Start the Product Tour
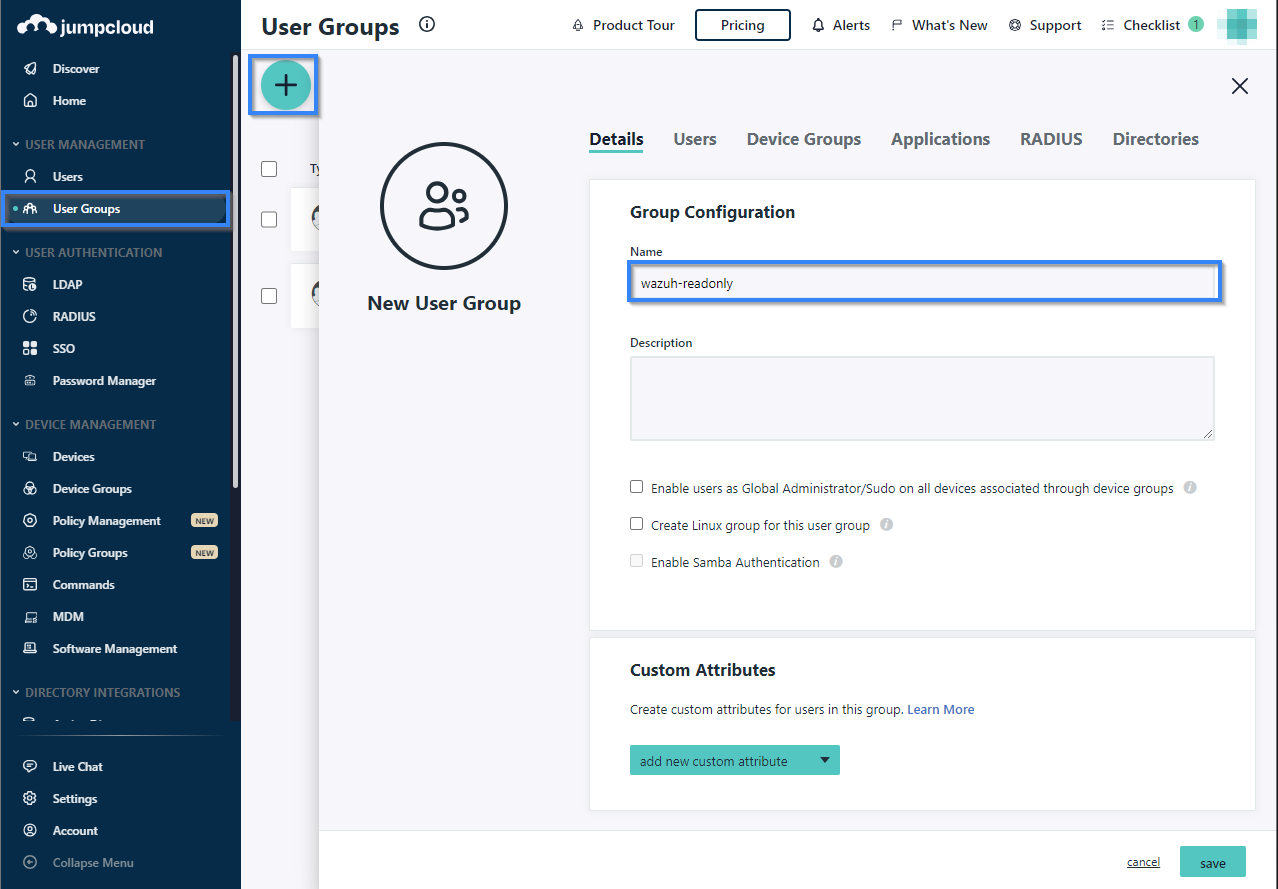Image resolution: width=1278 pixels, height=889 pixels. click(623, 25)
